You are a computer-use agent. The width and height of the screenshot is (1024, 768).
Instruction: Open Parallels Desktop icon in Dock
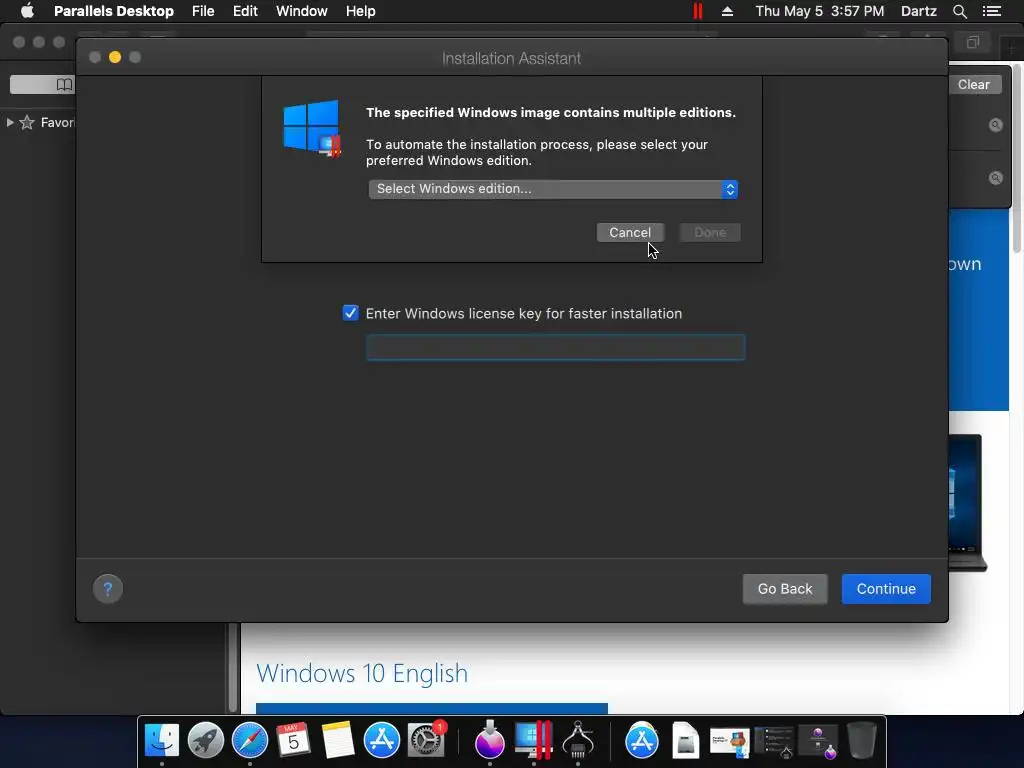click(x=534, y=740)
